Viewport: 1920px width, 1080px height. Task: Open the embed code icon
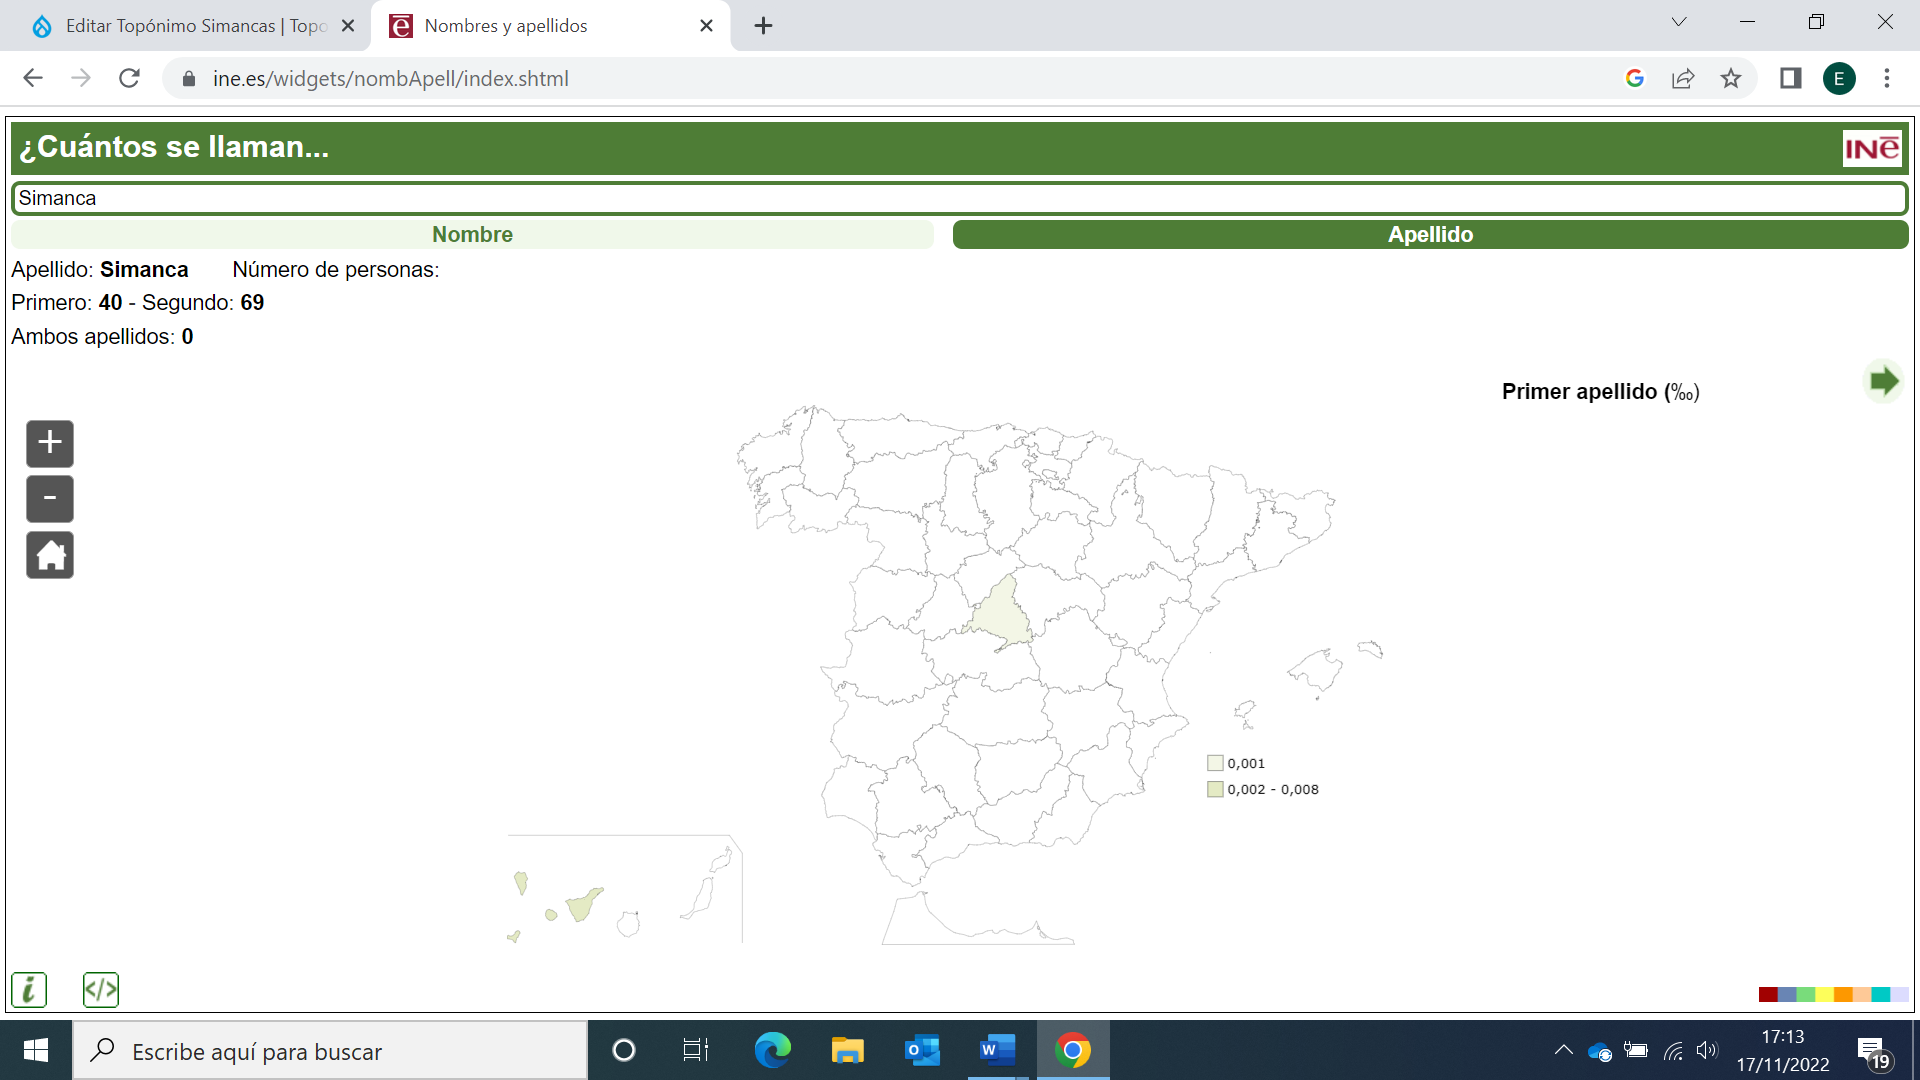tap(101, 990)
